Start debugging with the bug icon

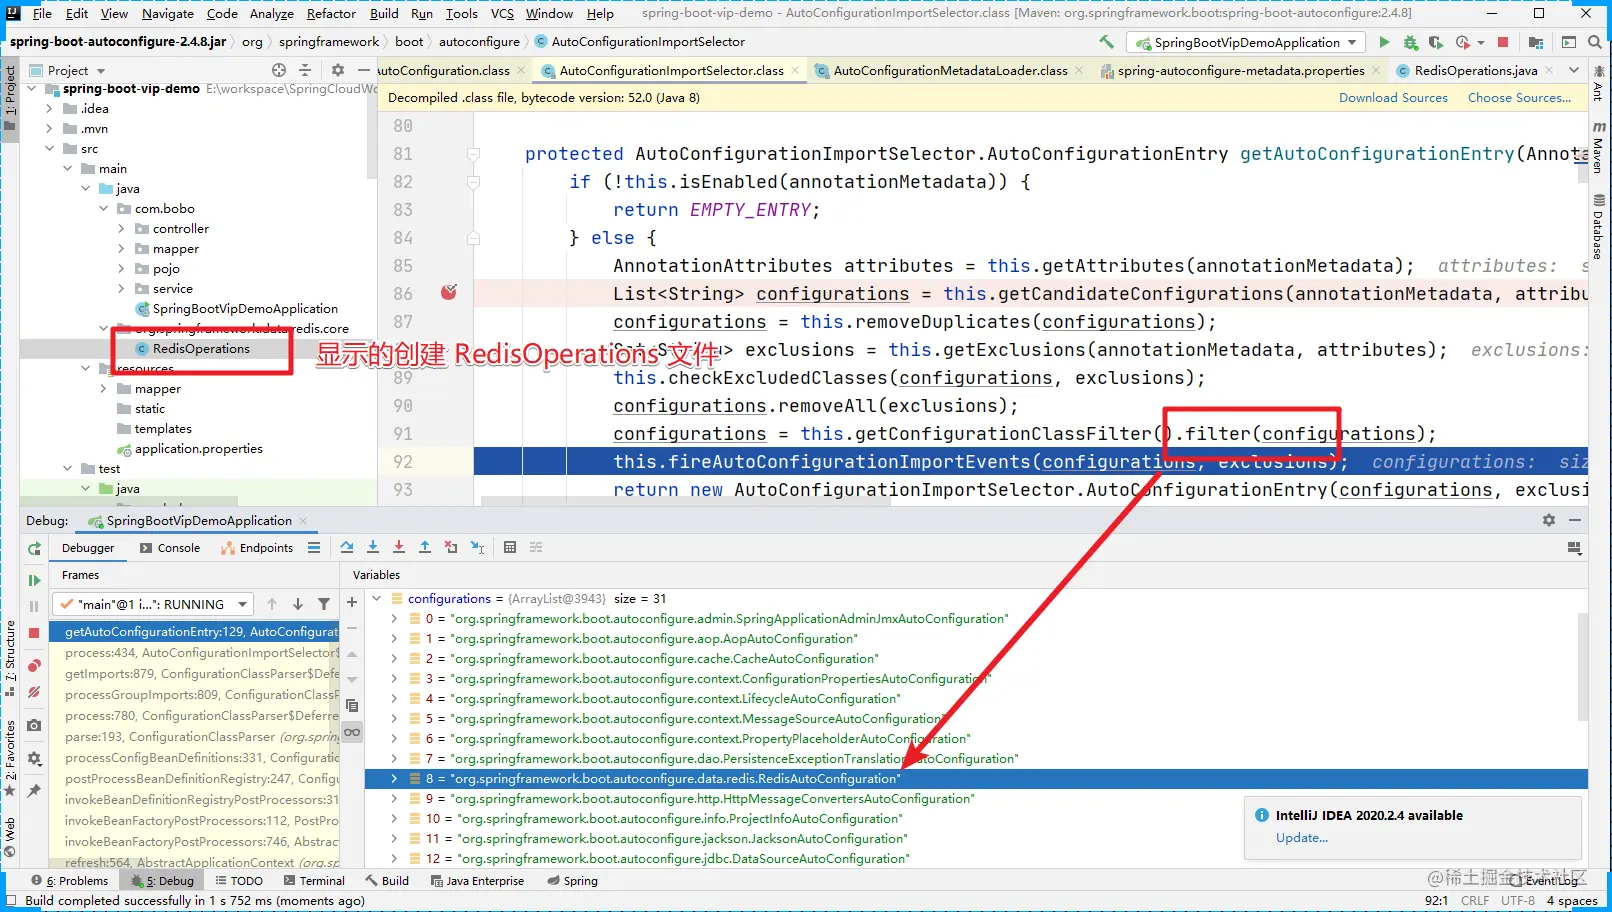1410,42
